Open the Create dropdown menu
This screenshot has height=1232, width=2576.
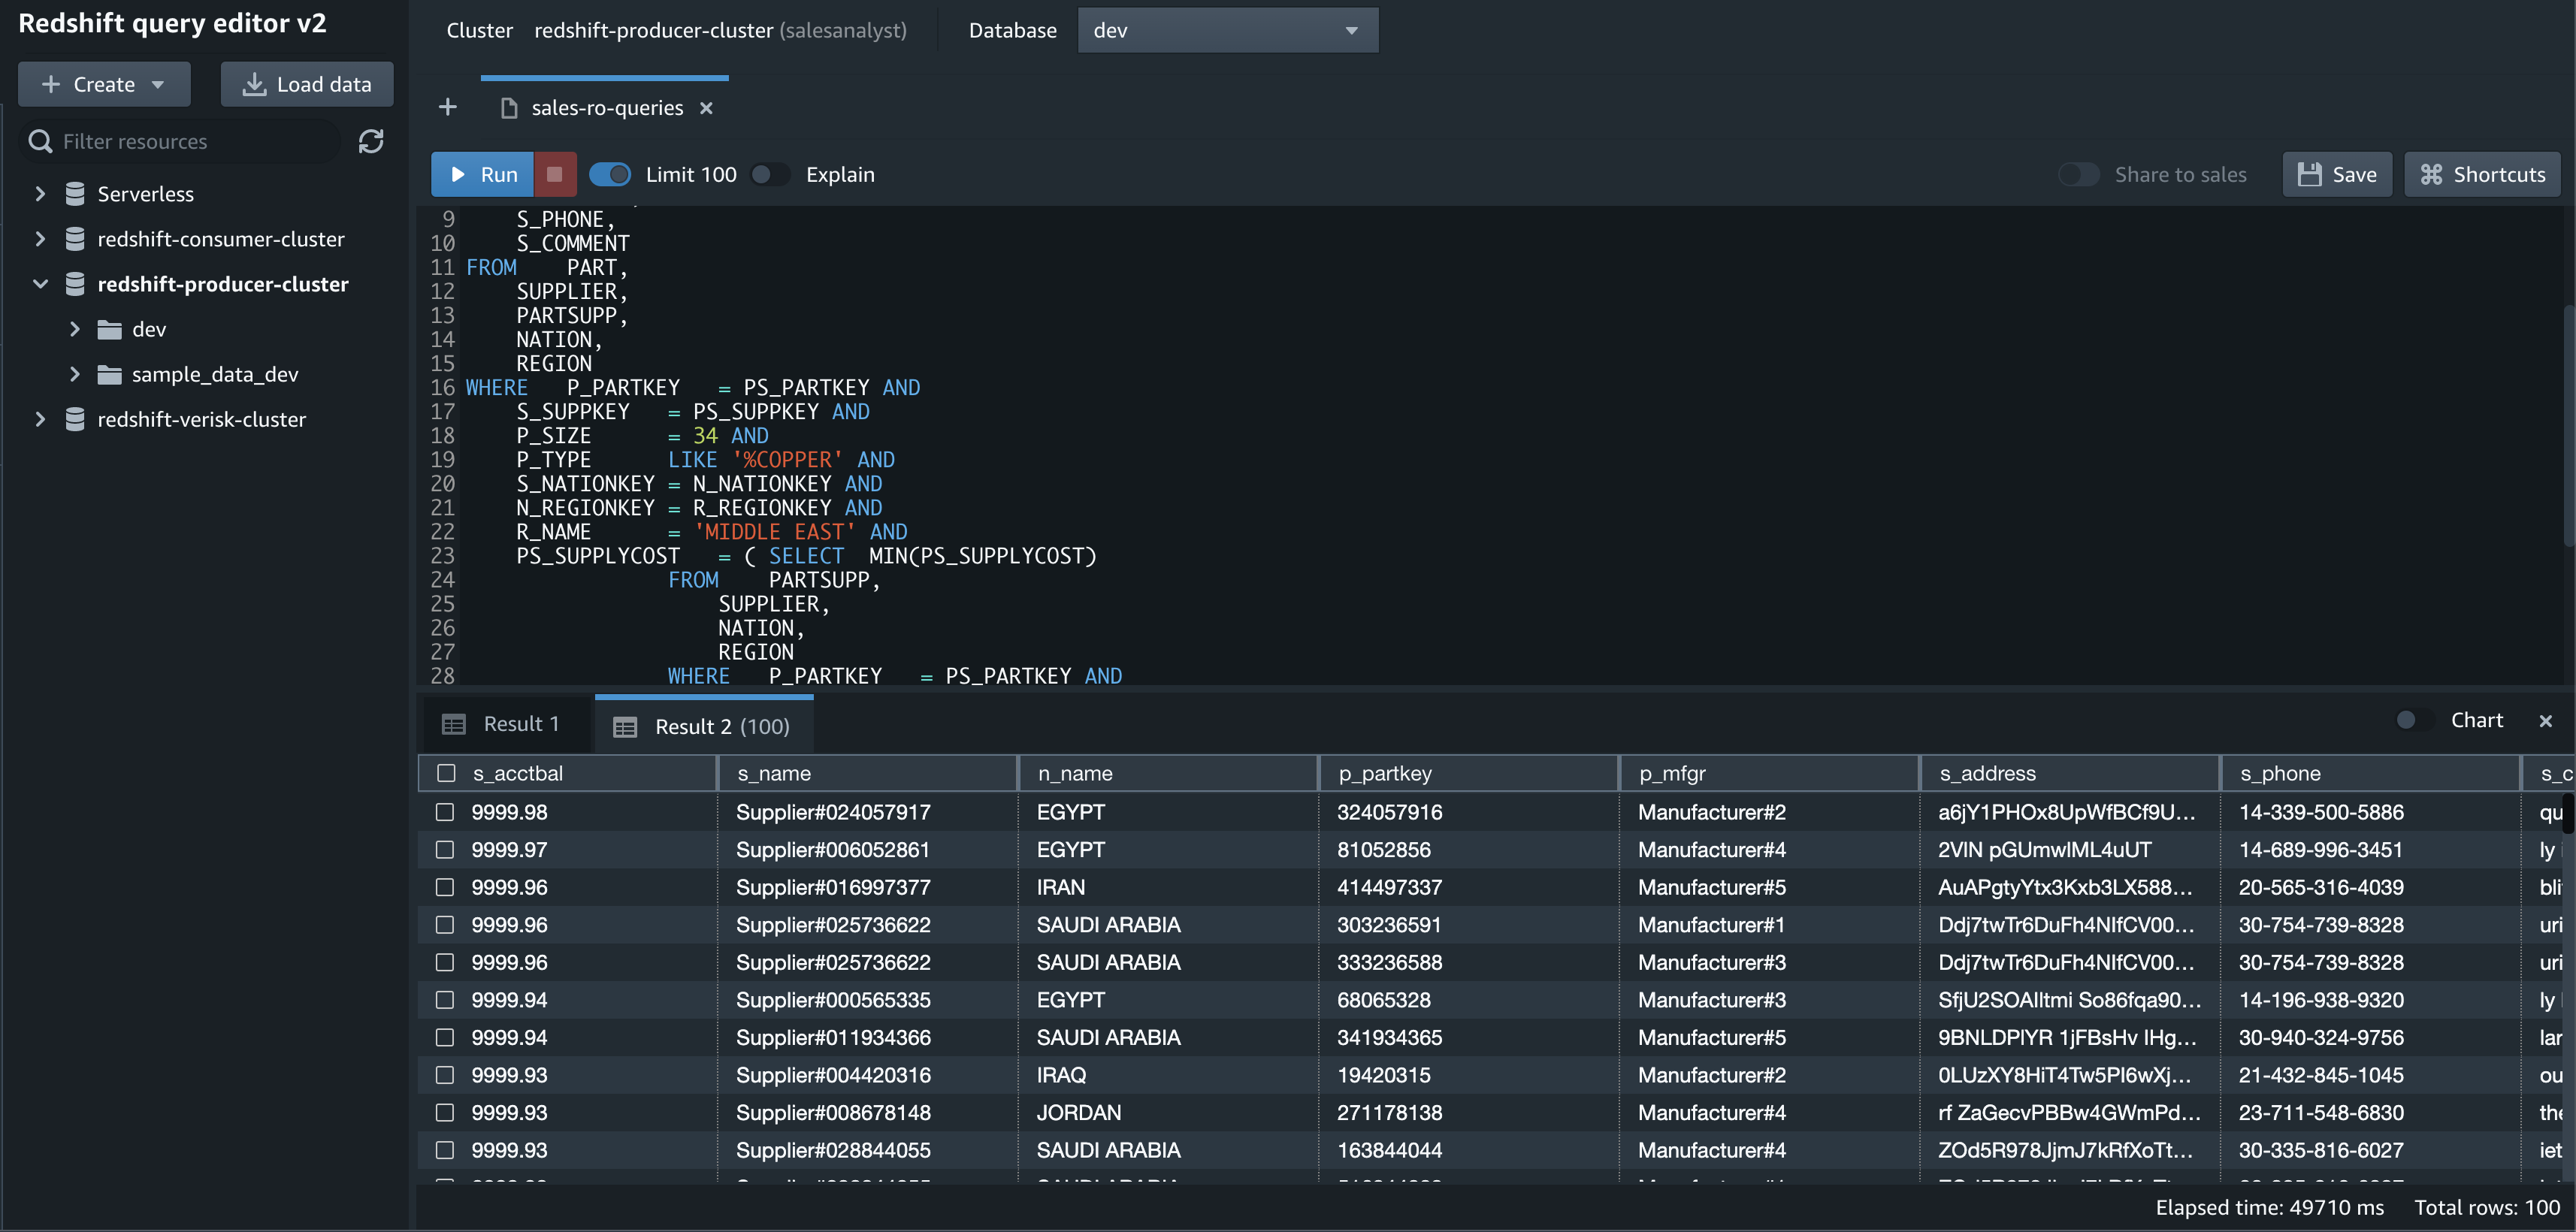pos(104,84)
